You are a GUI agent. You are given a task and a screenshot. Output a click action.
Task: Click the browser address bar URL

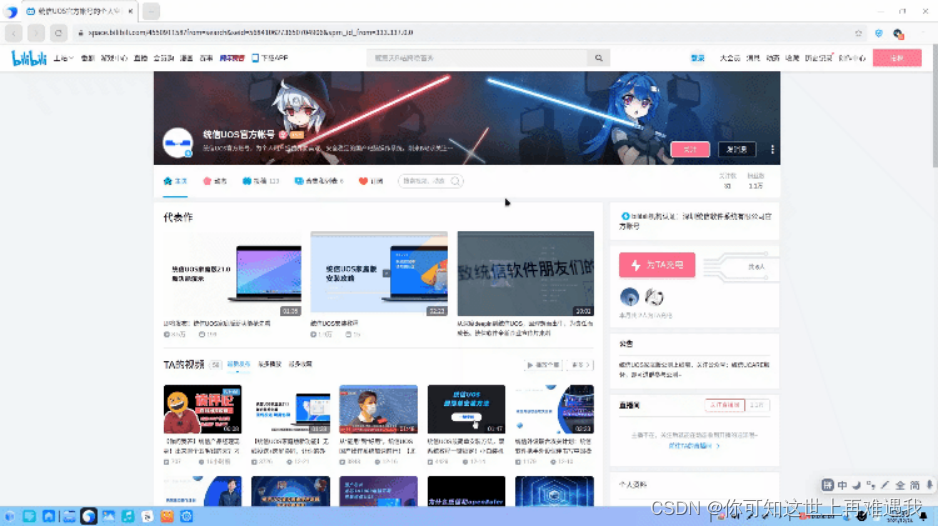[251, 33]
